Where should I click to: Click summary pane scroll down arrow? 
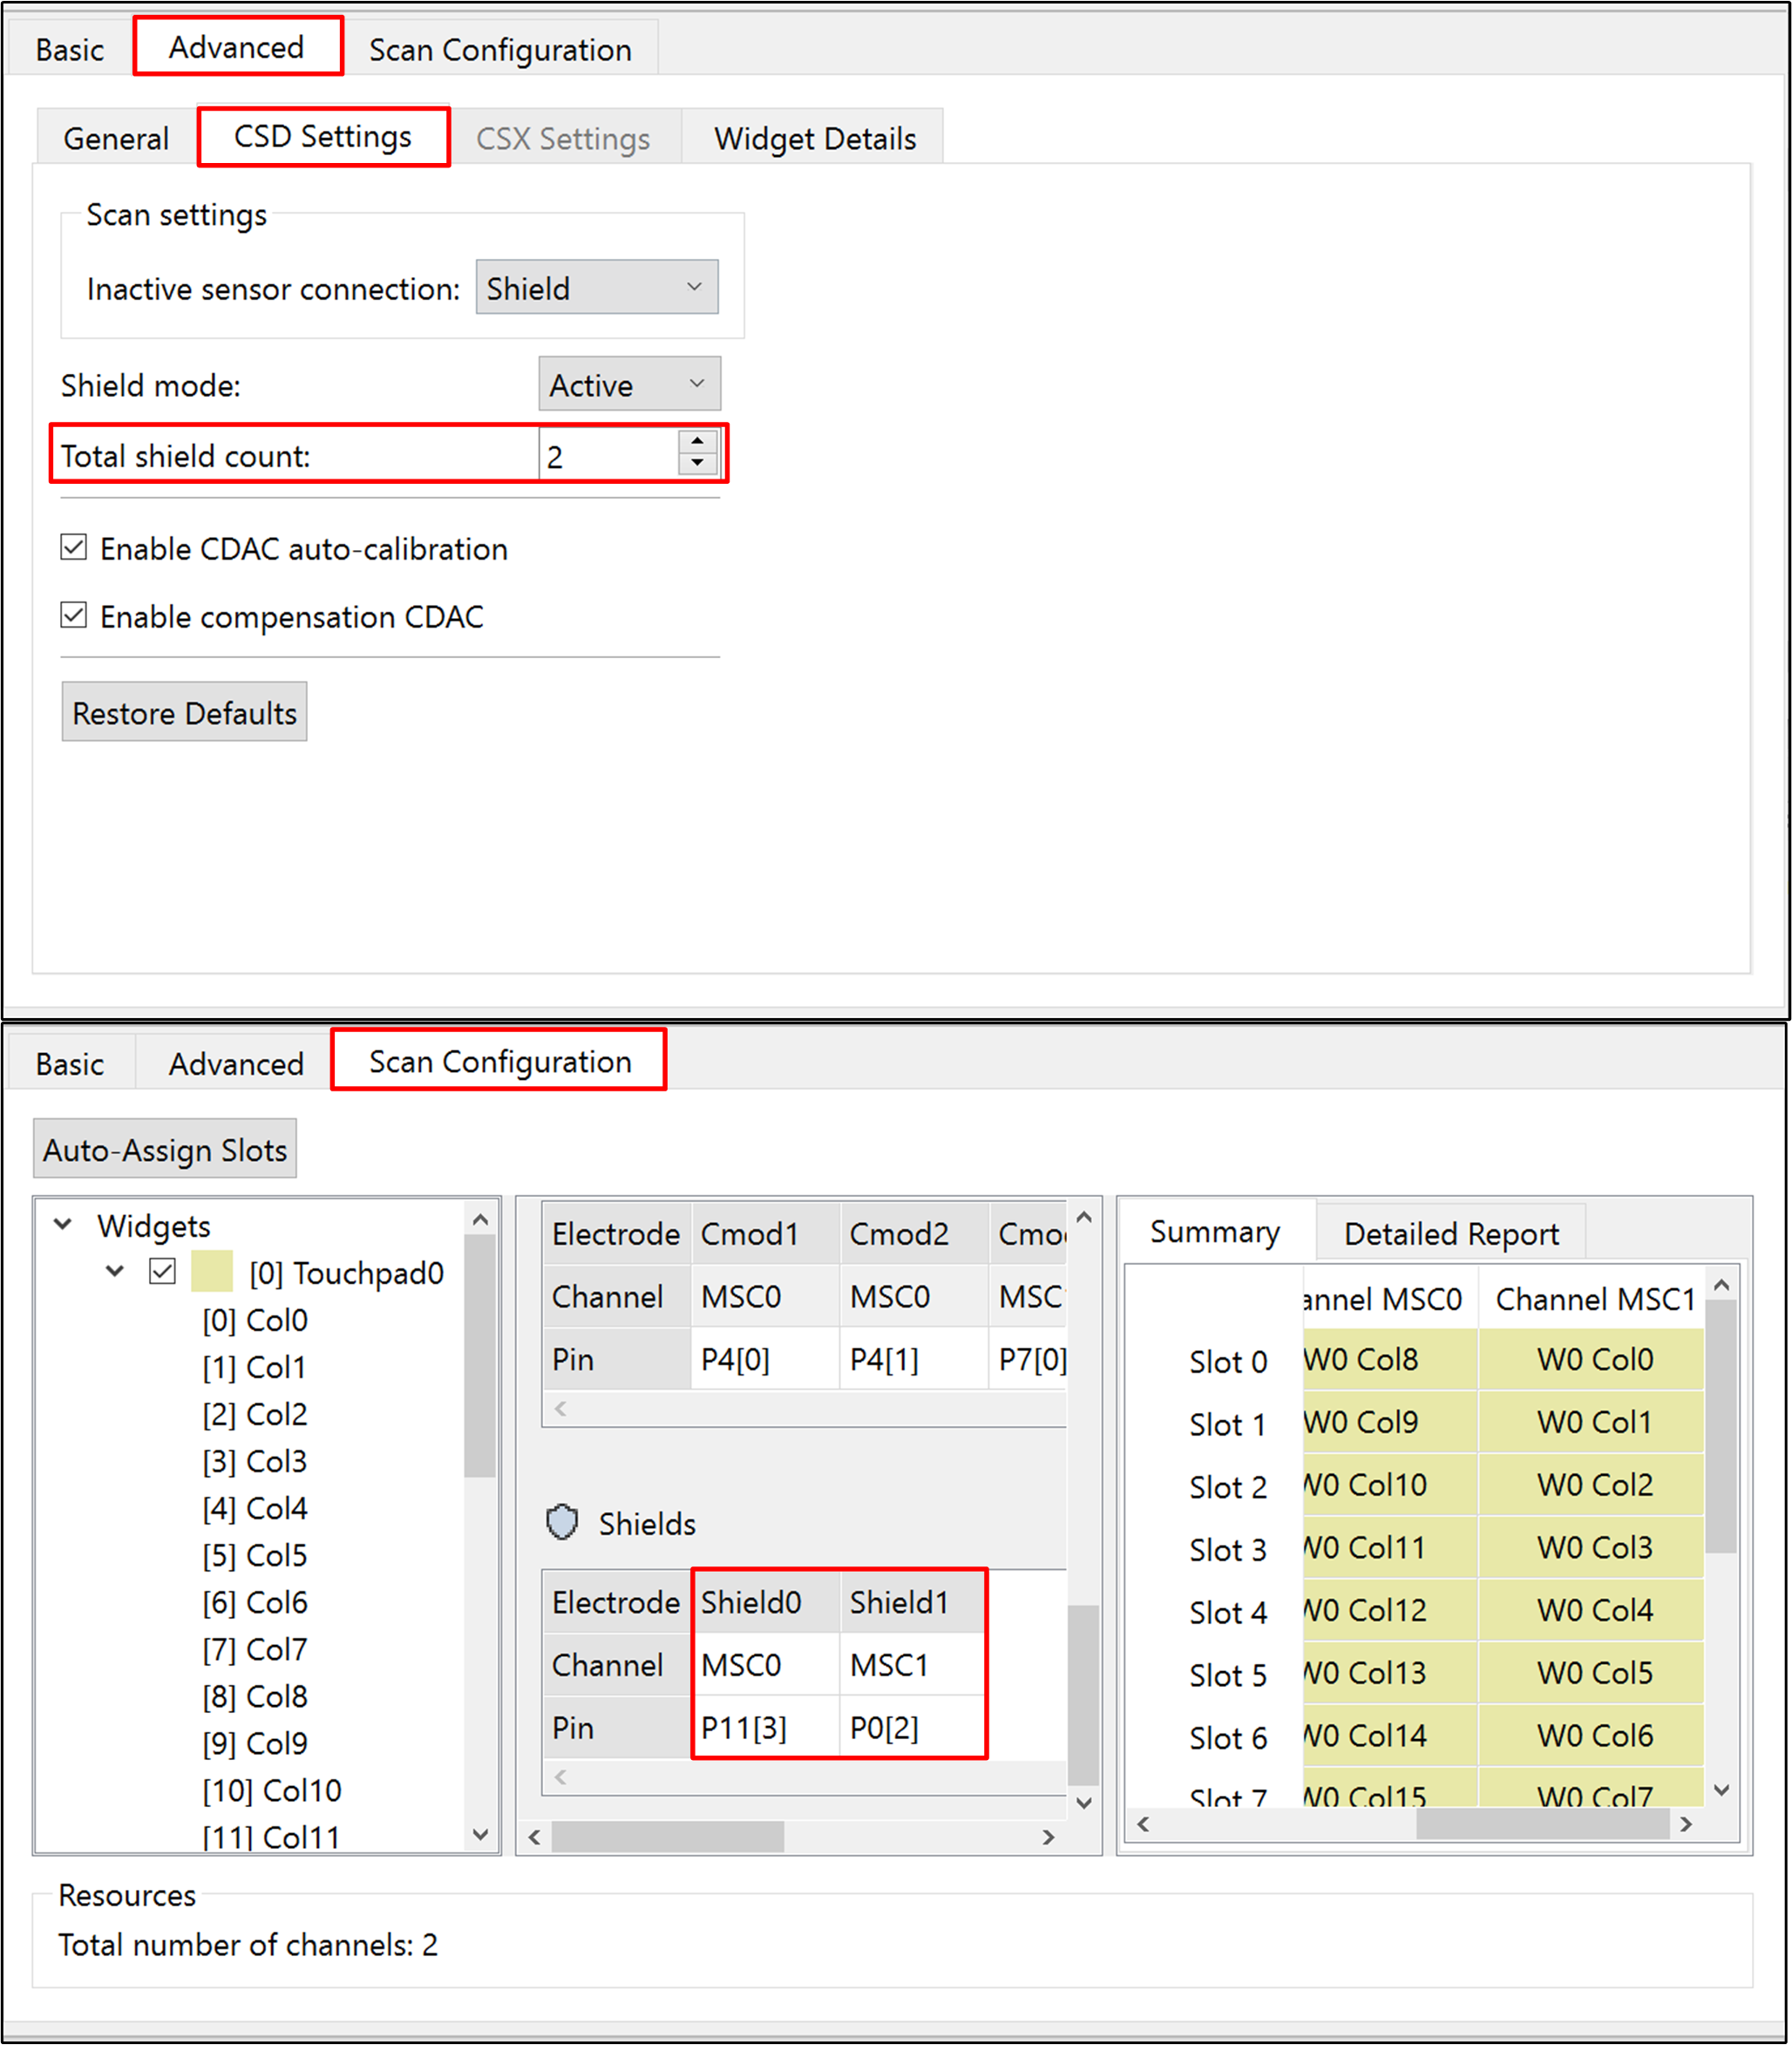pyautogui.click(x=1721, y=1790)
